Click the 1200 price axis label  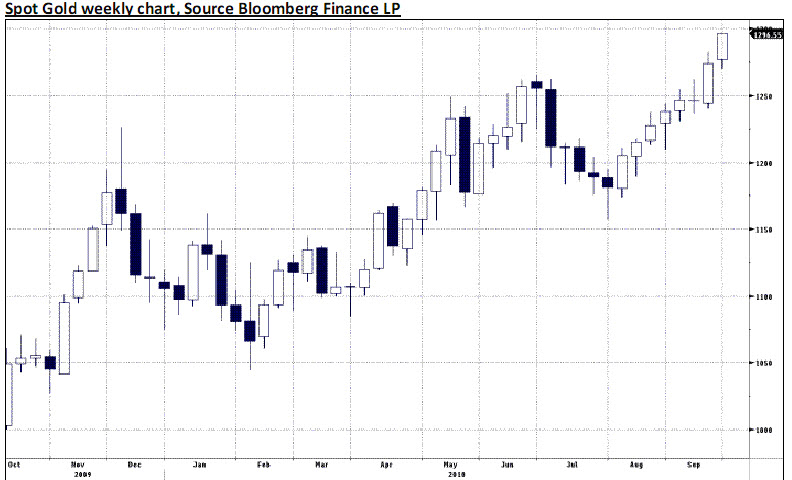764,164
